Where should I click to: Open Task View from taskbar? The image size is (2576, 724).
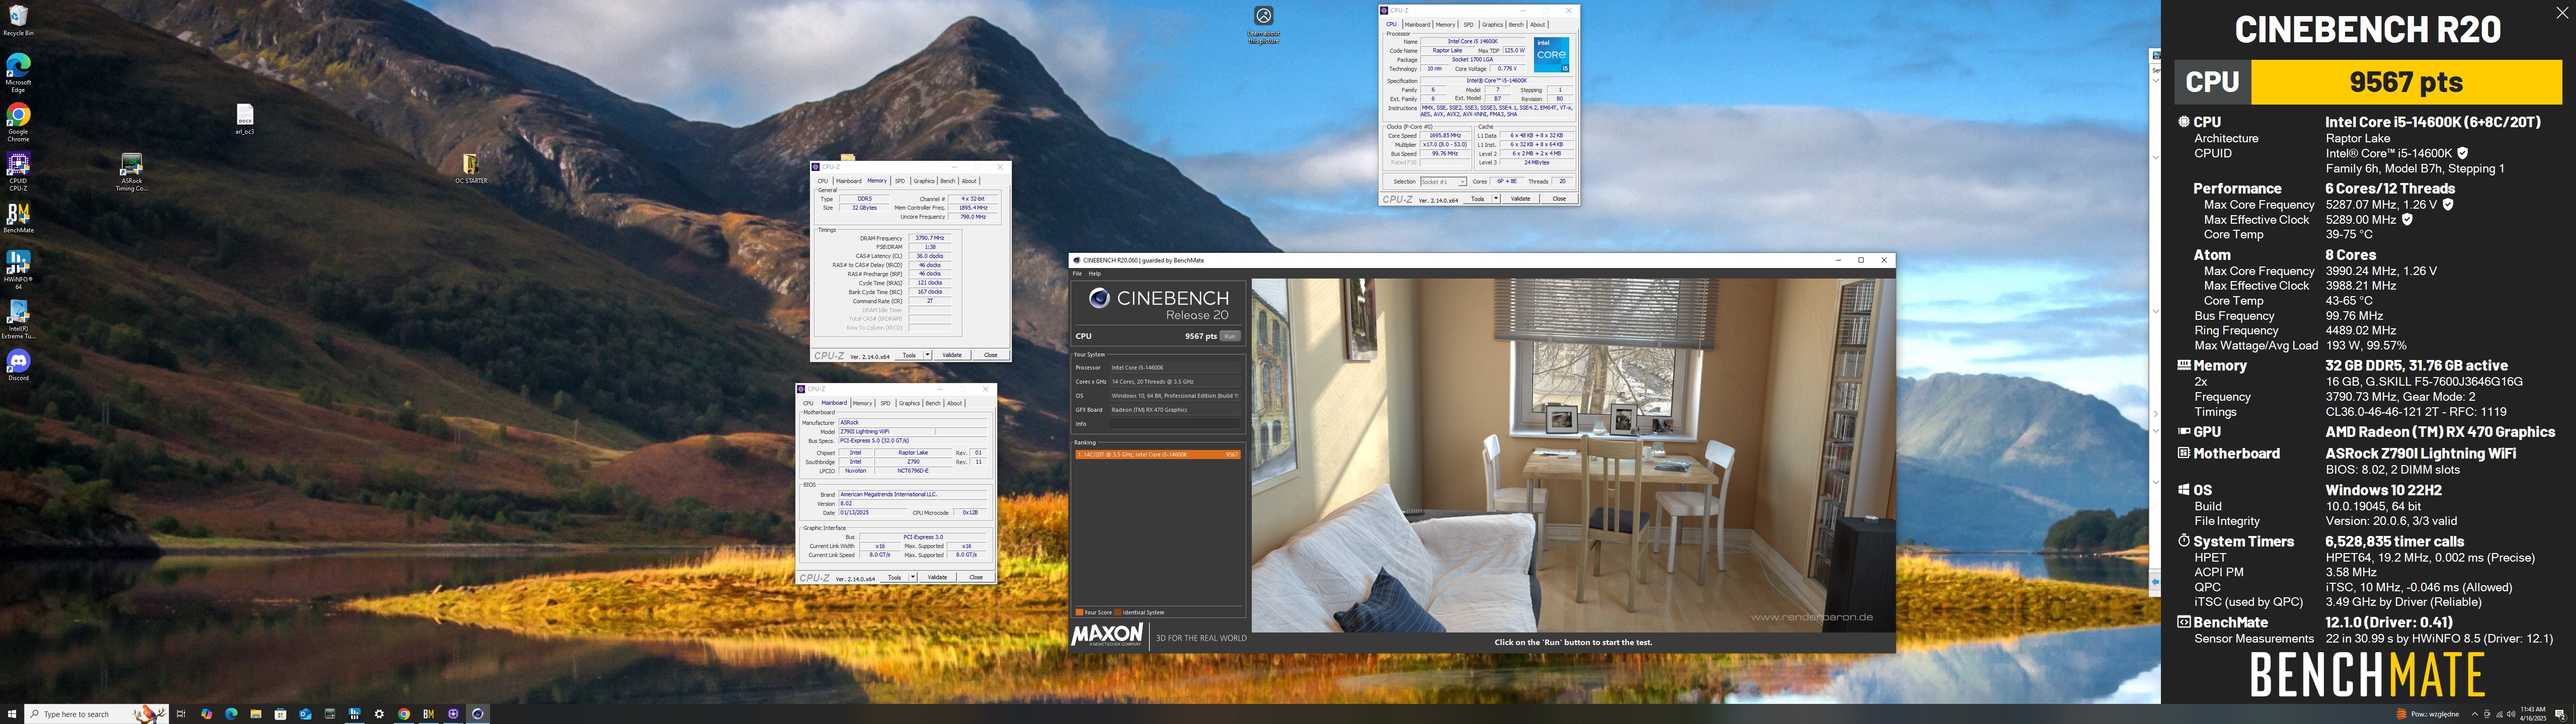pos(181,714)
